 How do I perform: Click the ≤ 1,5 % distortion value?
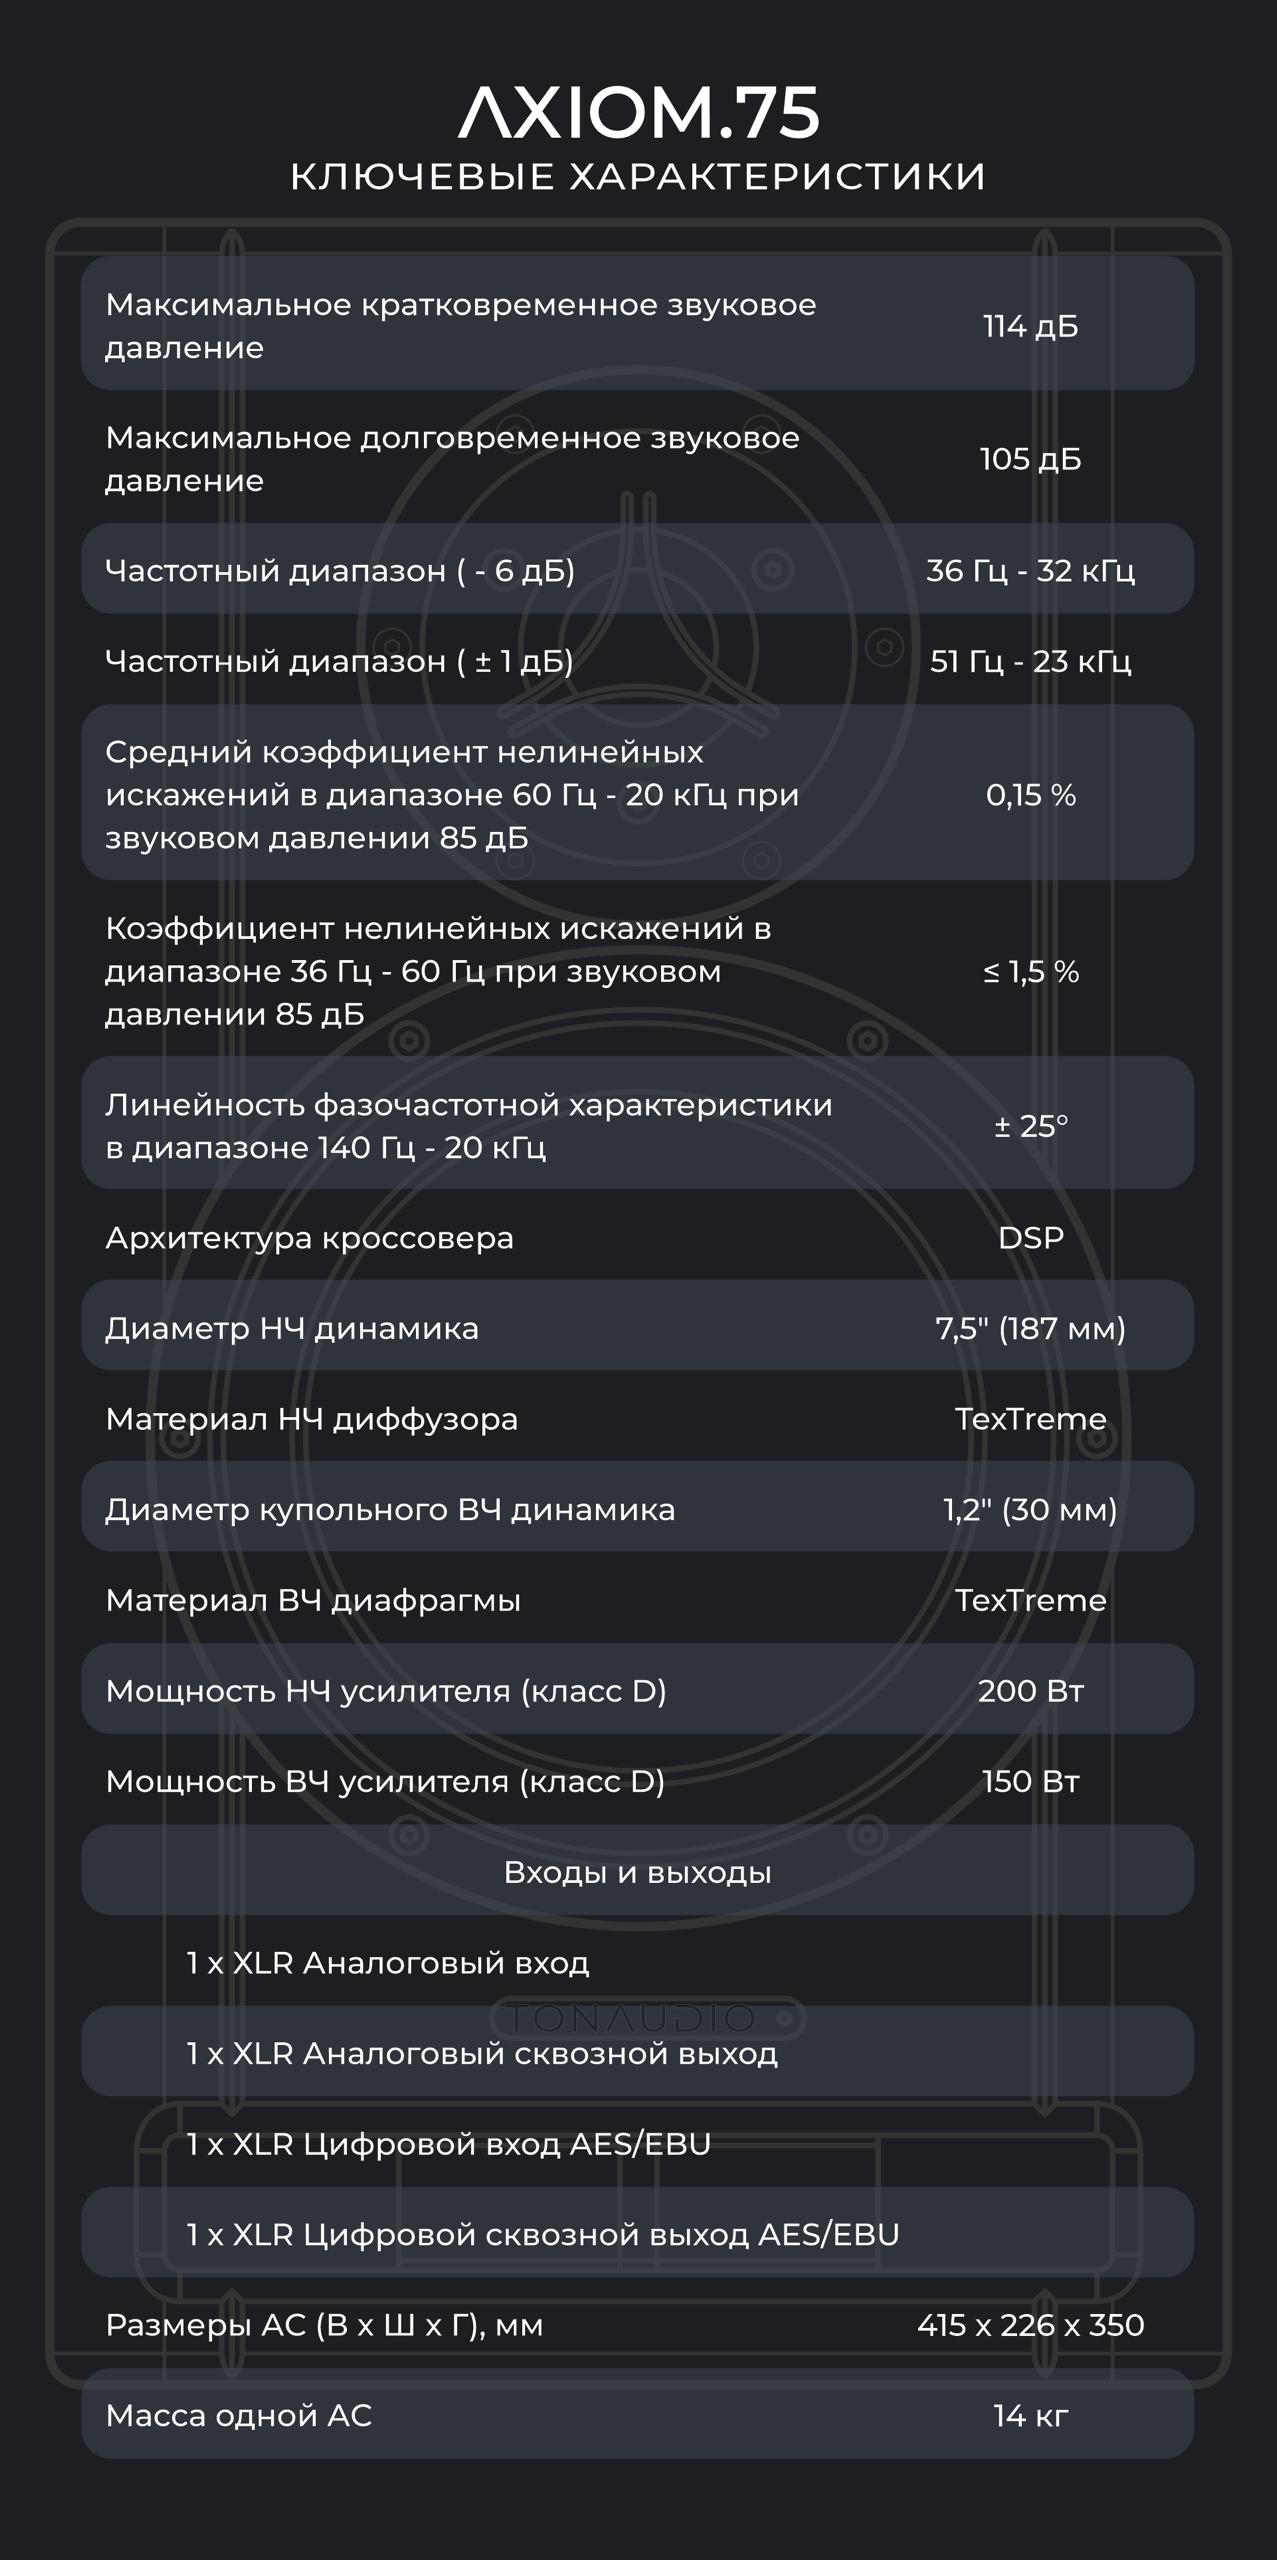1030,971
